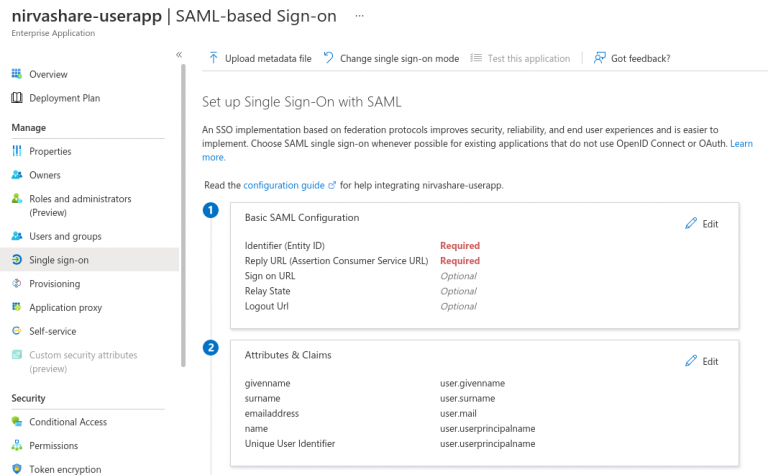
Task: Click Test this application
Action: [521, 58]
